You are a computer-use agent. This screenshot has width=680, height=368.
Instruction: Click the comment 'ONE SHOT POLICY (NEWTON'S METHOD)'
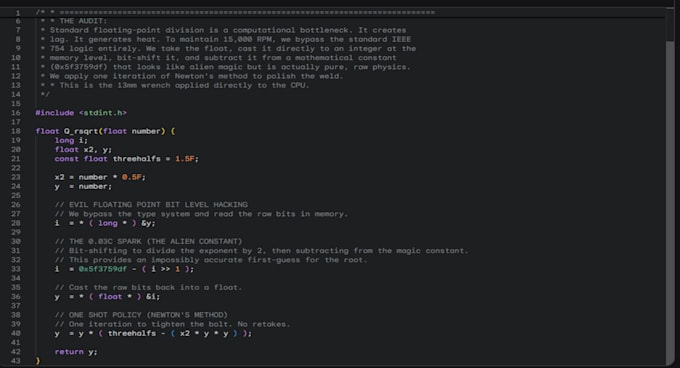pyautogui.click(x=148, y=315)
